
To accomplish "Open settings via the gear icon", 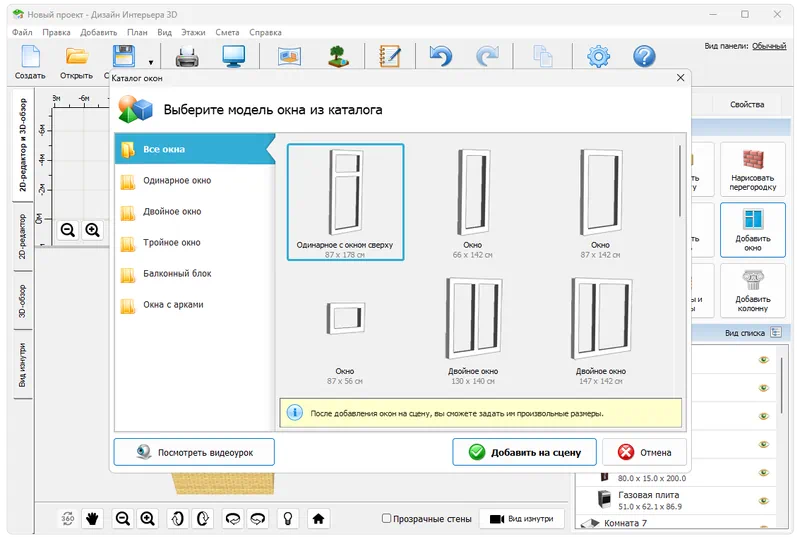I will [x=598, y=57].
